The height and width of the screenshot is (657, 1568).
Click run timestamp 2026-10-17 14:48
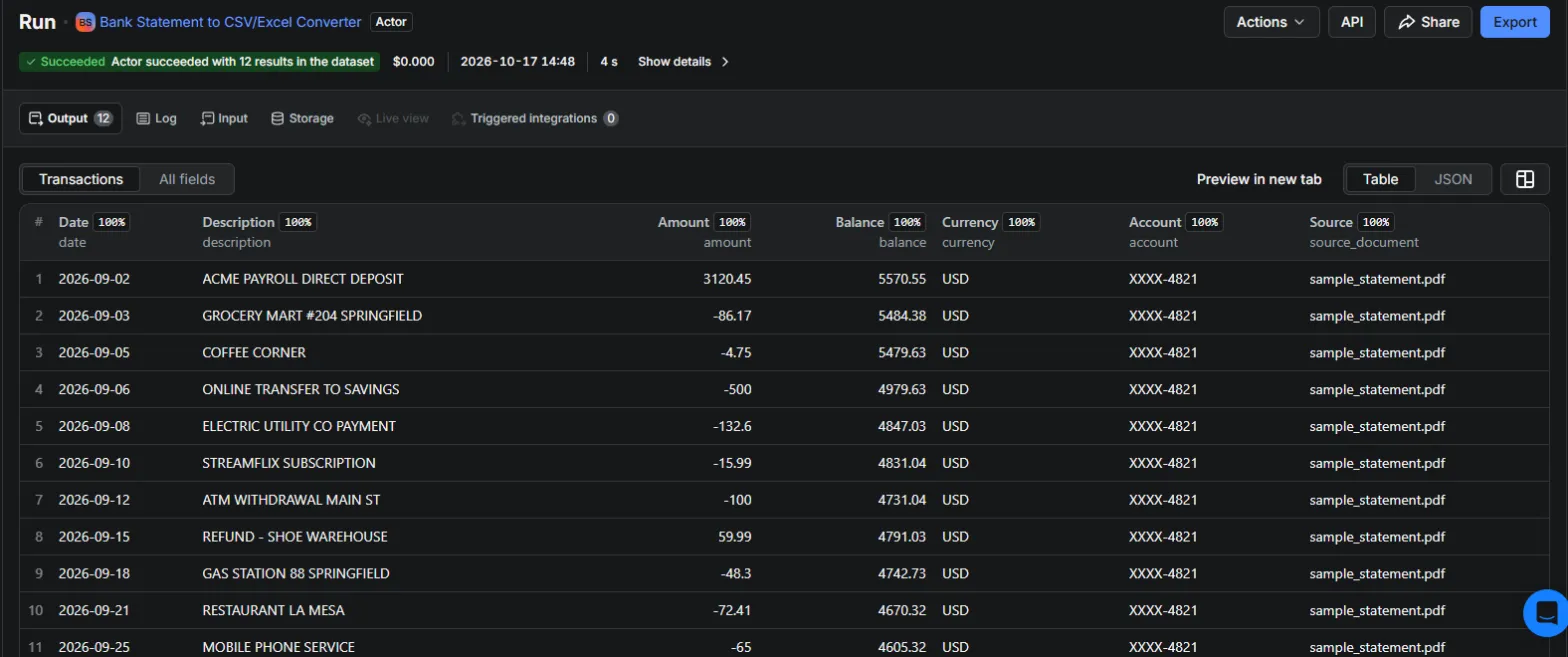pyautogui.click(x=517, y=62)
